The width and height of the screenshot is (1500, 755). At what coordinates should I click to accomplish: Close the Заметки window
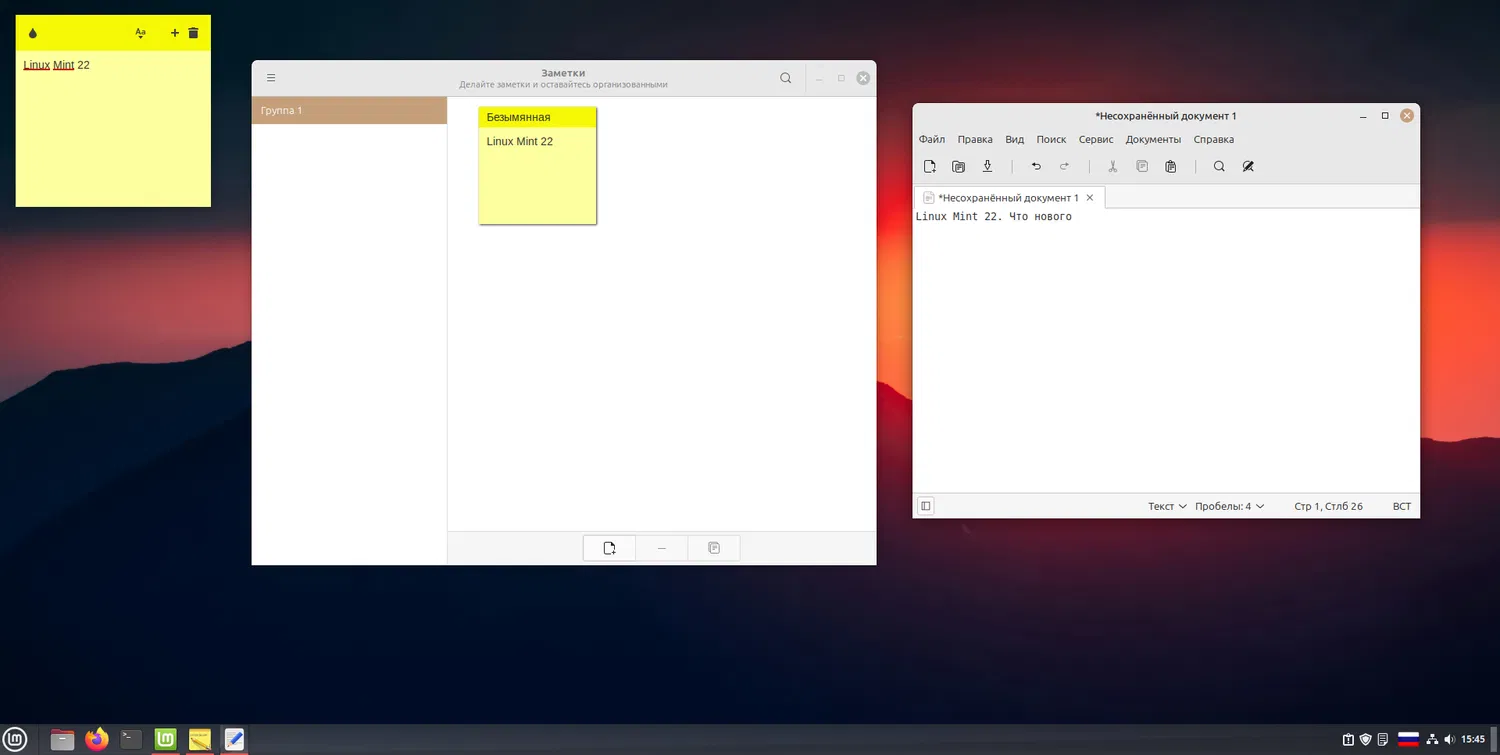coord(863,78)
